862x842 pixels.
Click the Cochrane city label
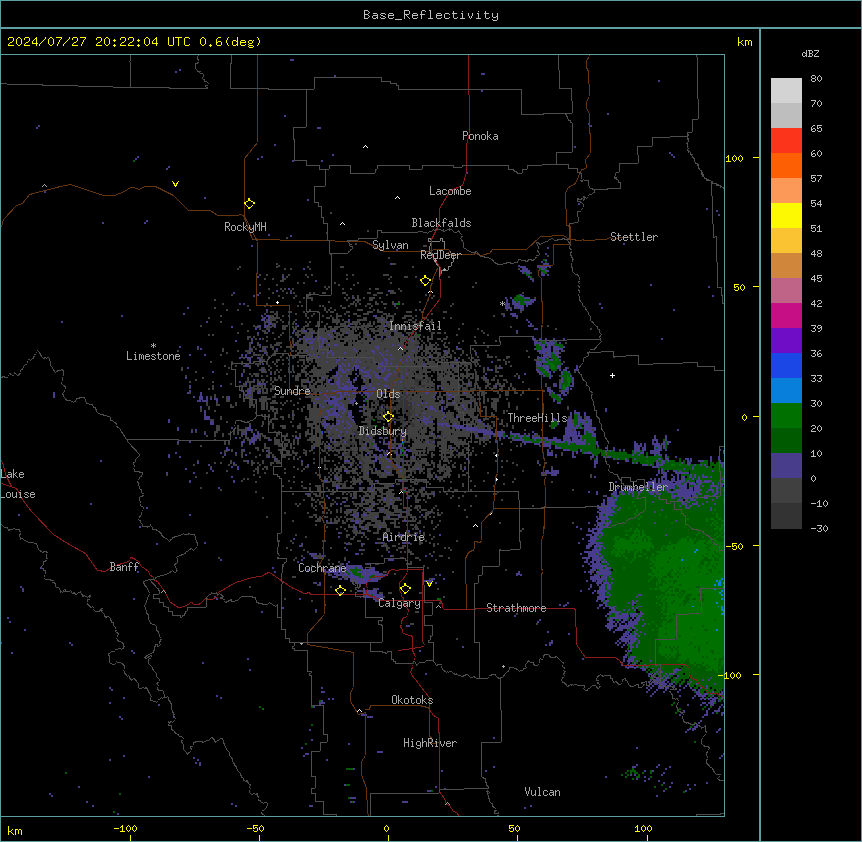[322, 568]
